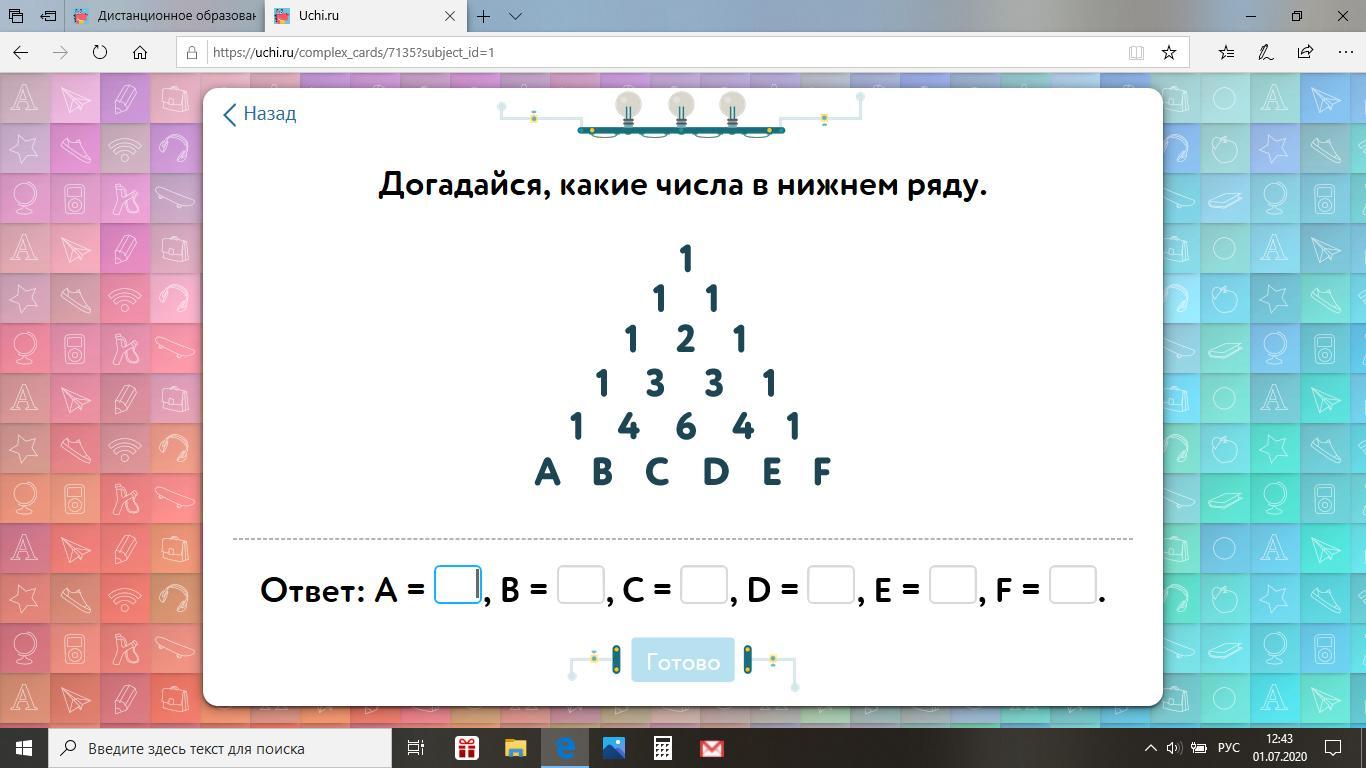The width and height of the screenshot is (1366, 768).
Task: Submit with the Готово button
Action: pos(683,661)
